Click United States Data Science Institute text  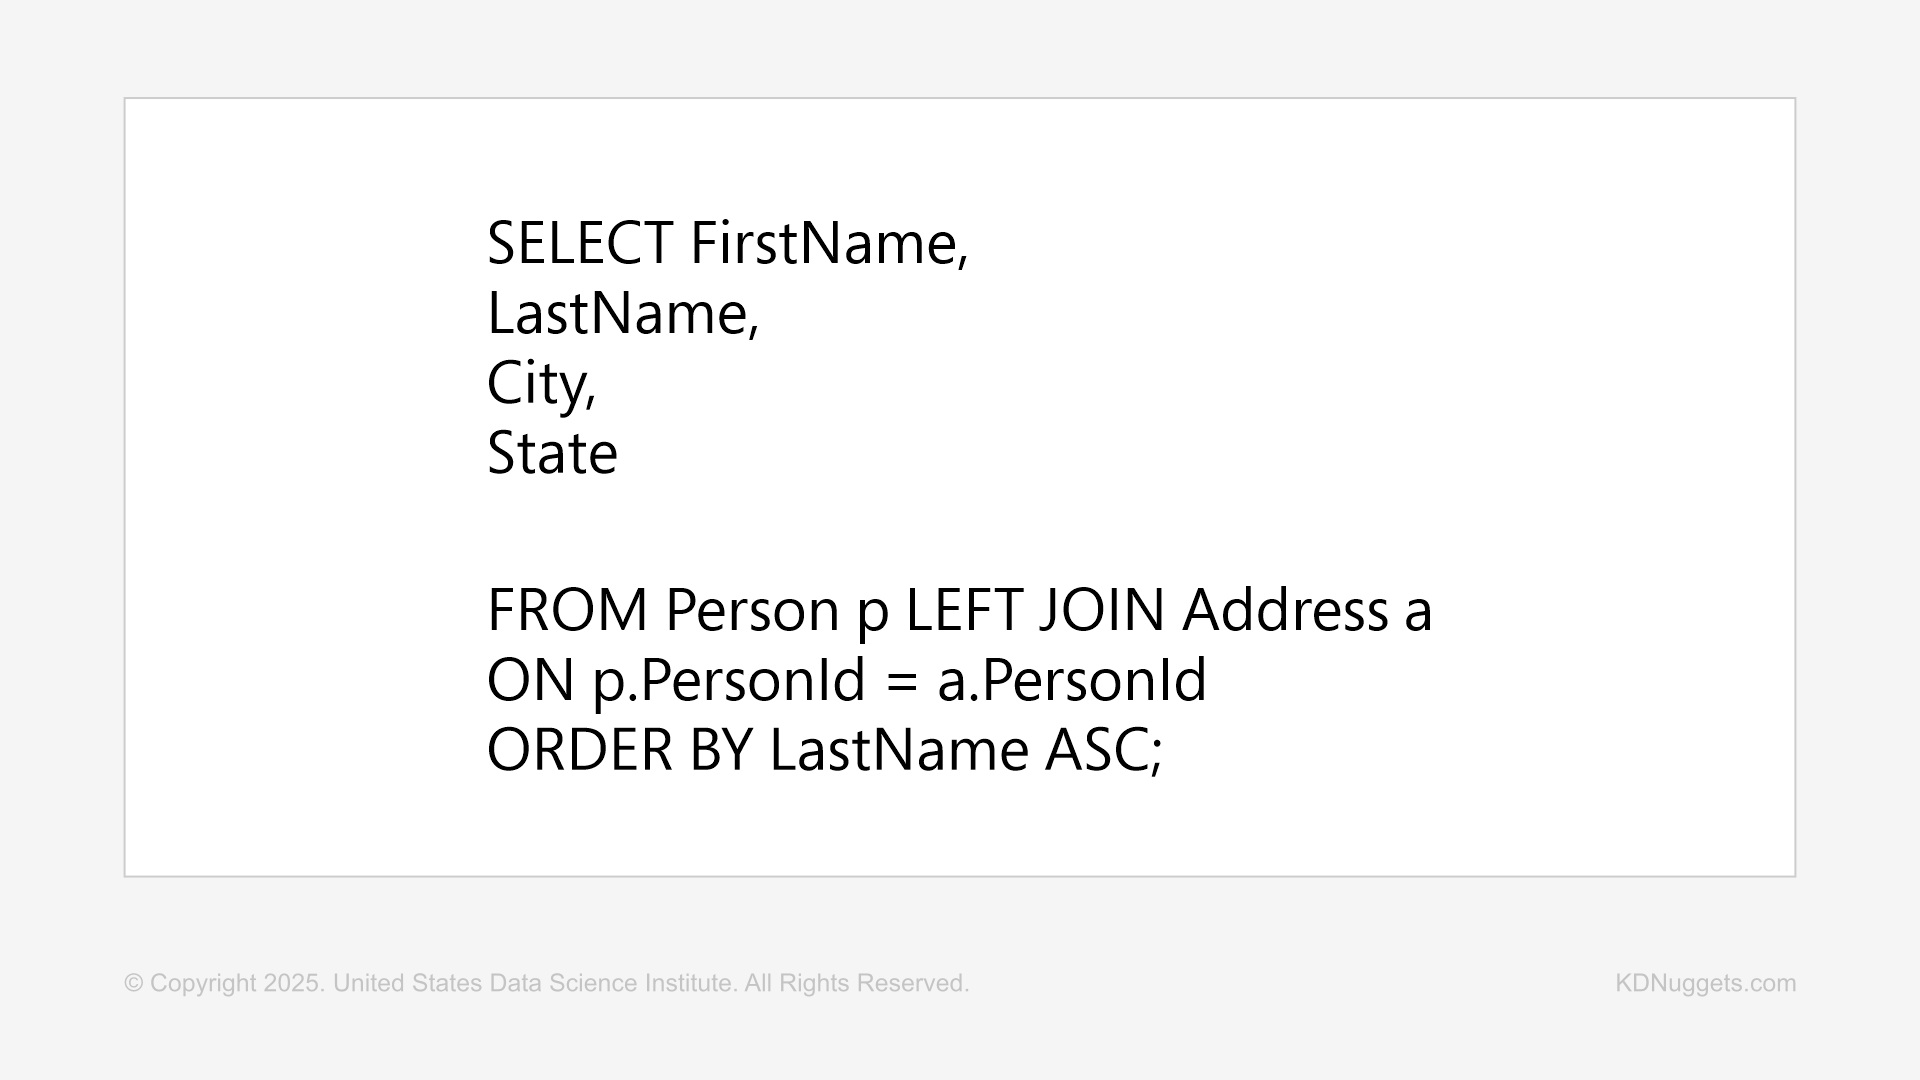pos(535,984)
